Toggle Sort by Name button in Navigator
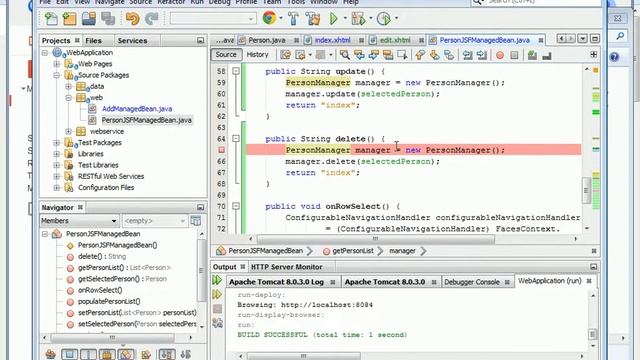Viewport: 640px width, 360px height. tap(167, 354)
